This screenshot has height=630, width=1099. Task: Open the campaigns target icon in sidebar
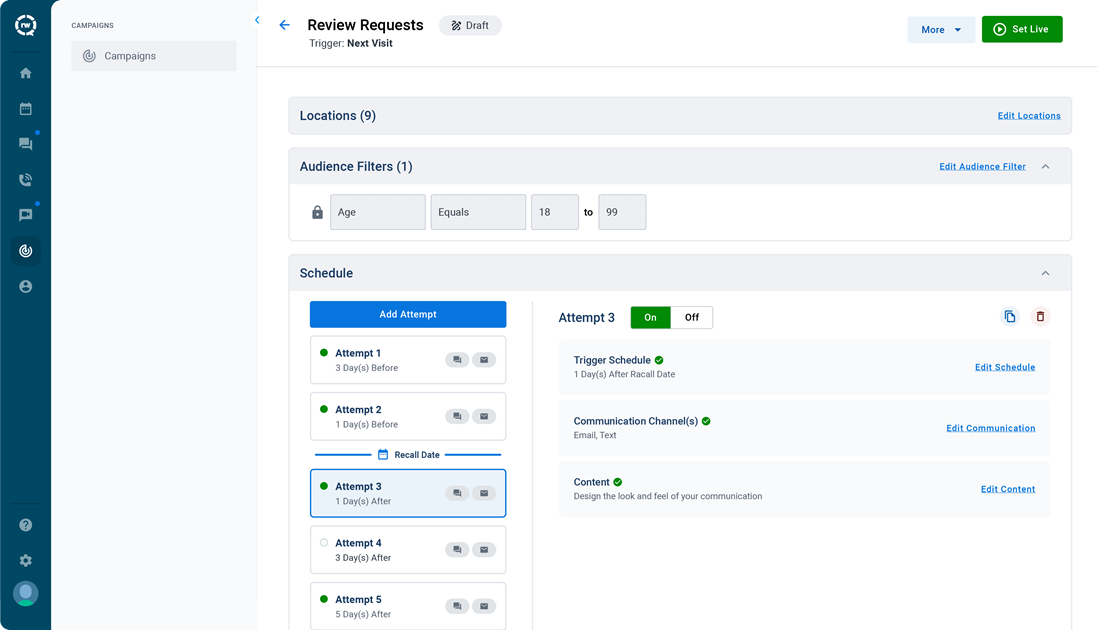click(x=25, y=251)
